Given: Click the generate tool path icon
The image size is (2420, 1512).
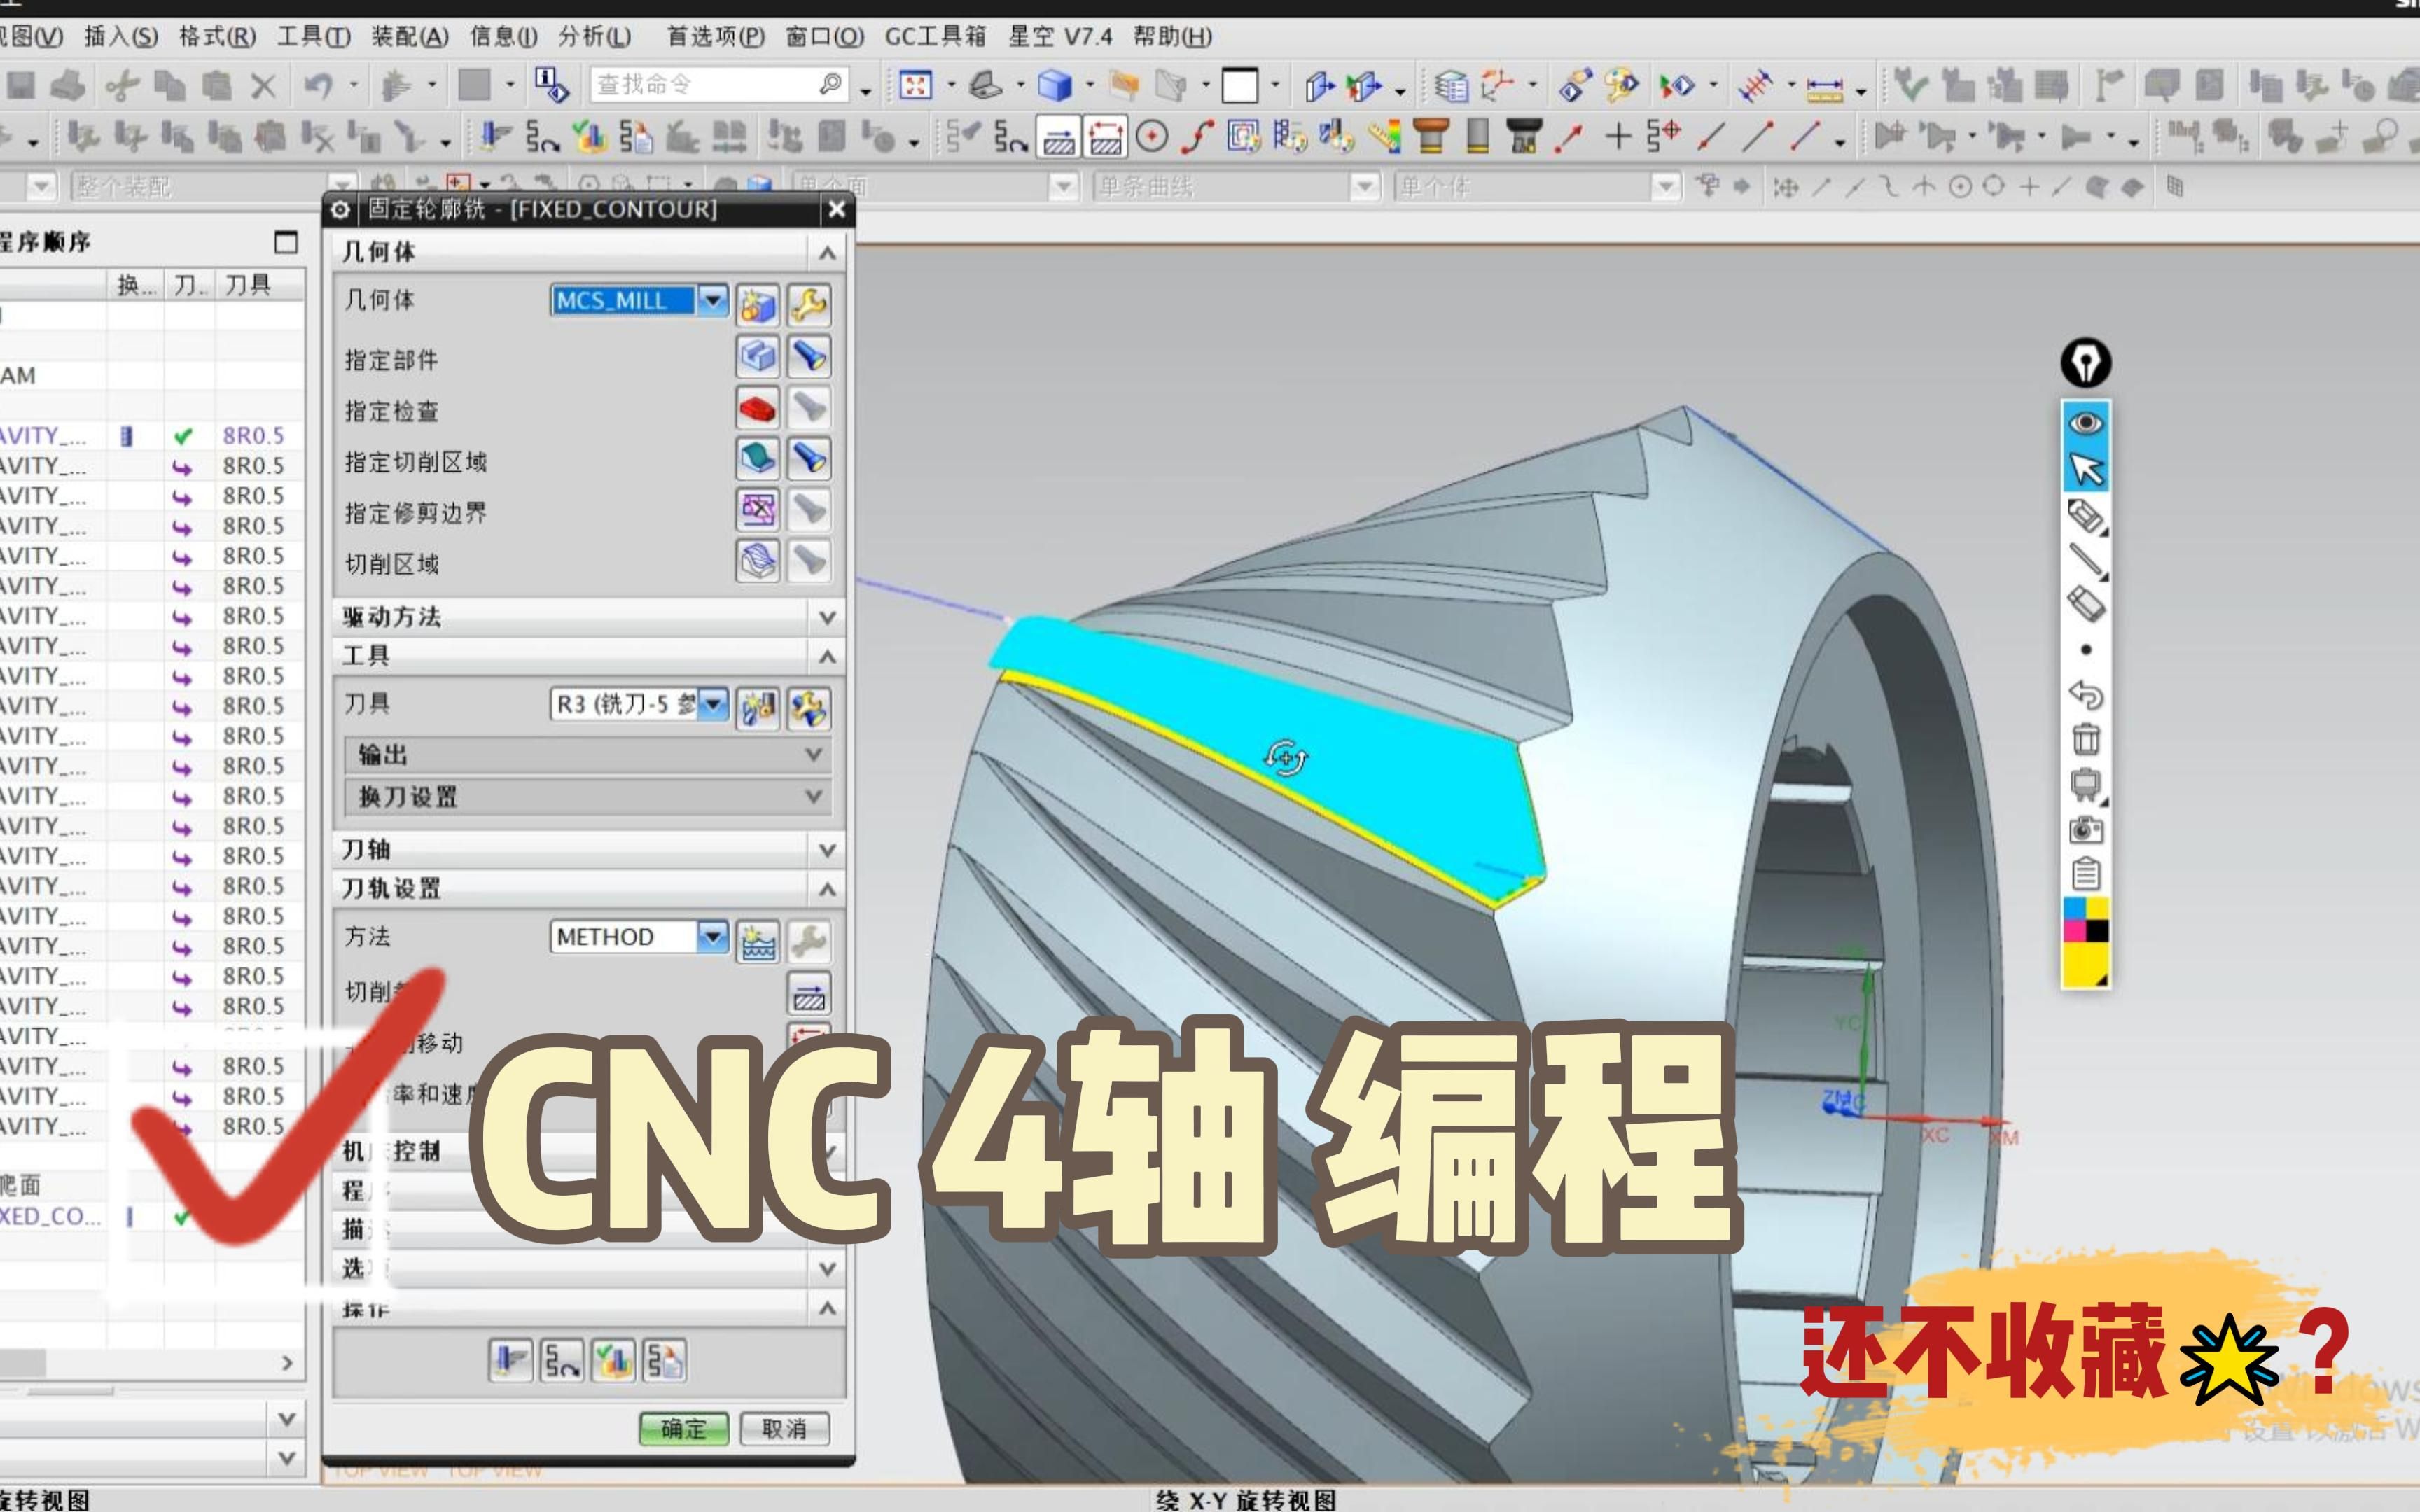Looking at the screenshot, I should coord(510,1360).
